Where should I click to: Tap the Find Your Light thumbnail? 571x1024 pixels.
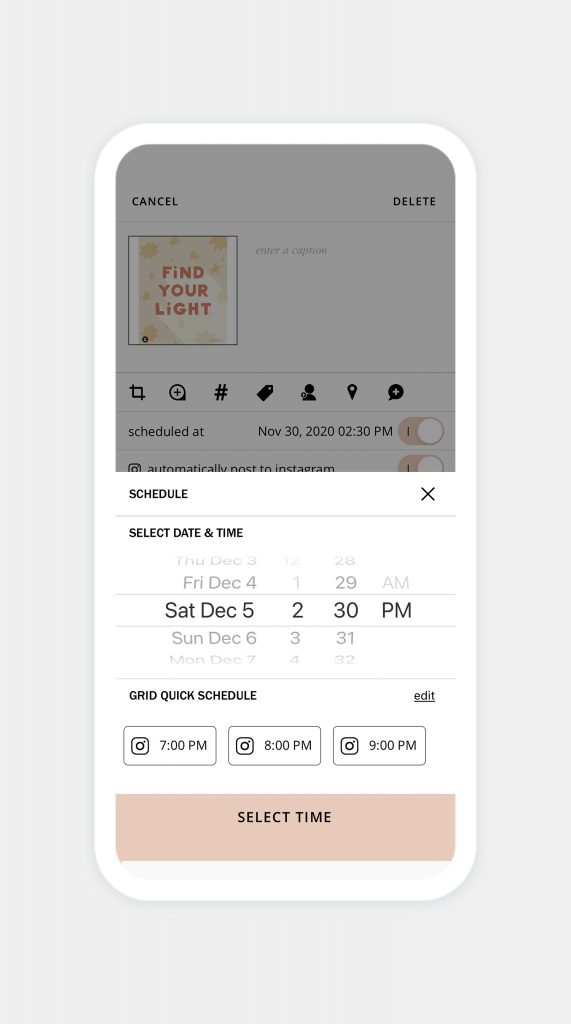pos(183,291)
